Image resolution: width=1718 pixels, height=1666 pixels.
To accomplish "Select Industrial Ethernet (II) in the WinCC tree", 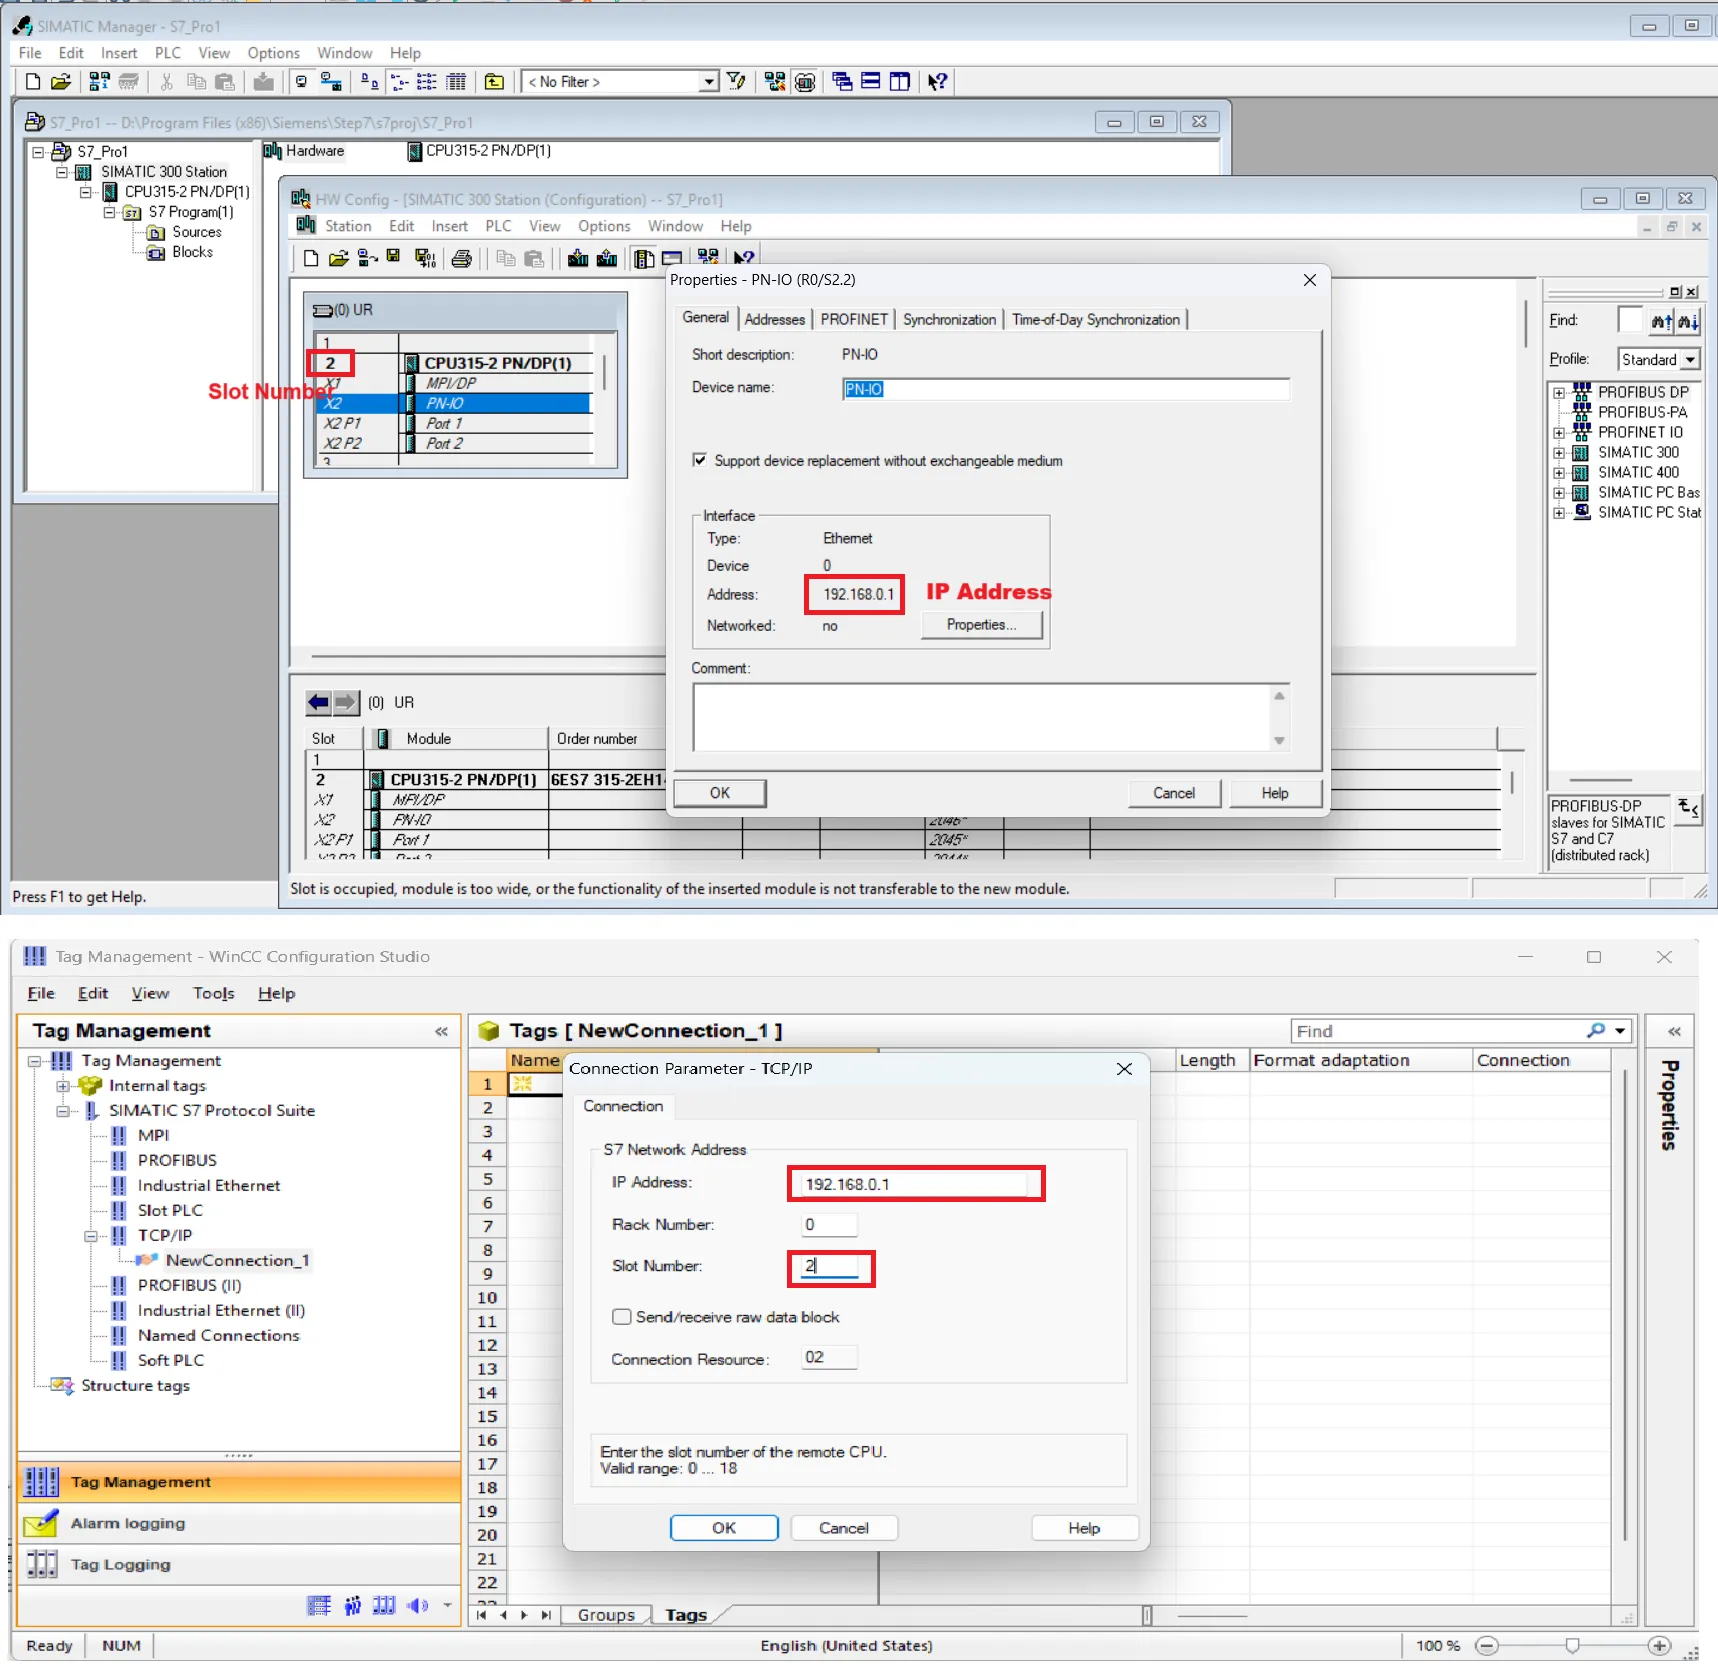I will click(221, 1311).
